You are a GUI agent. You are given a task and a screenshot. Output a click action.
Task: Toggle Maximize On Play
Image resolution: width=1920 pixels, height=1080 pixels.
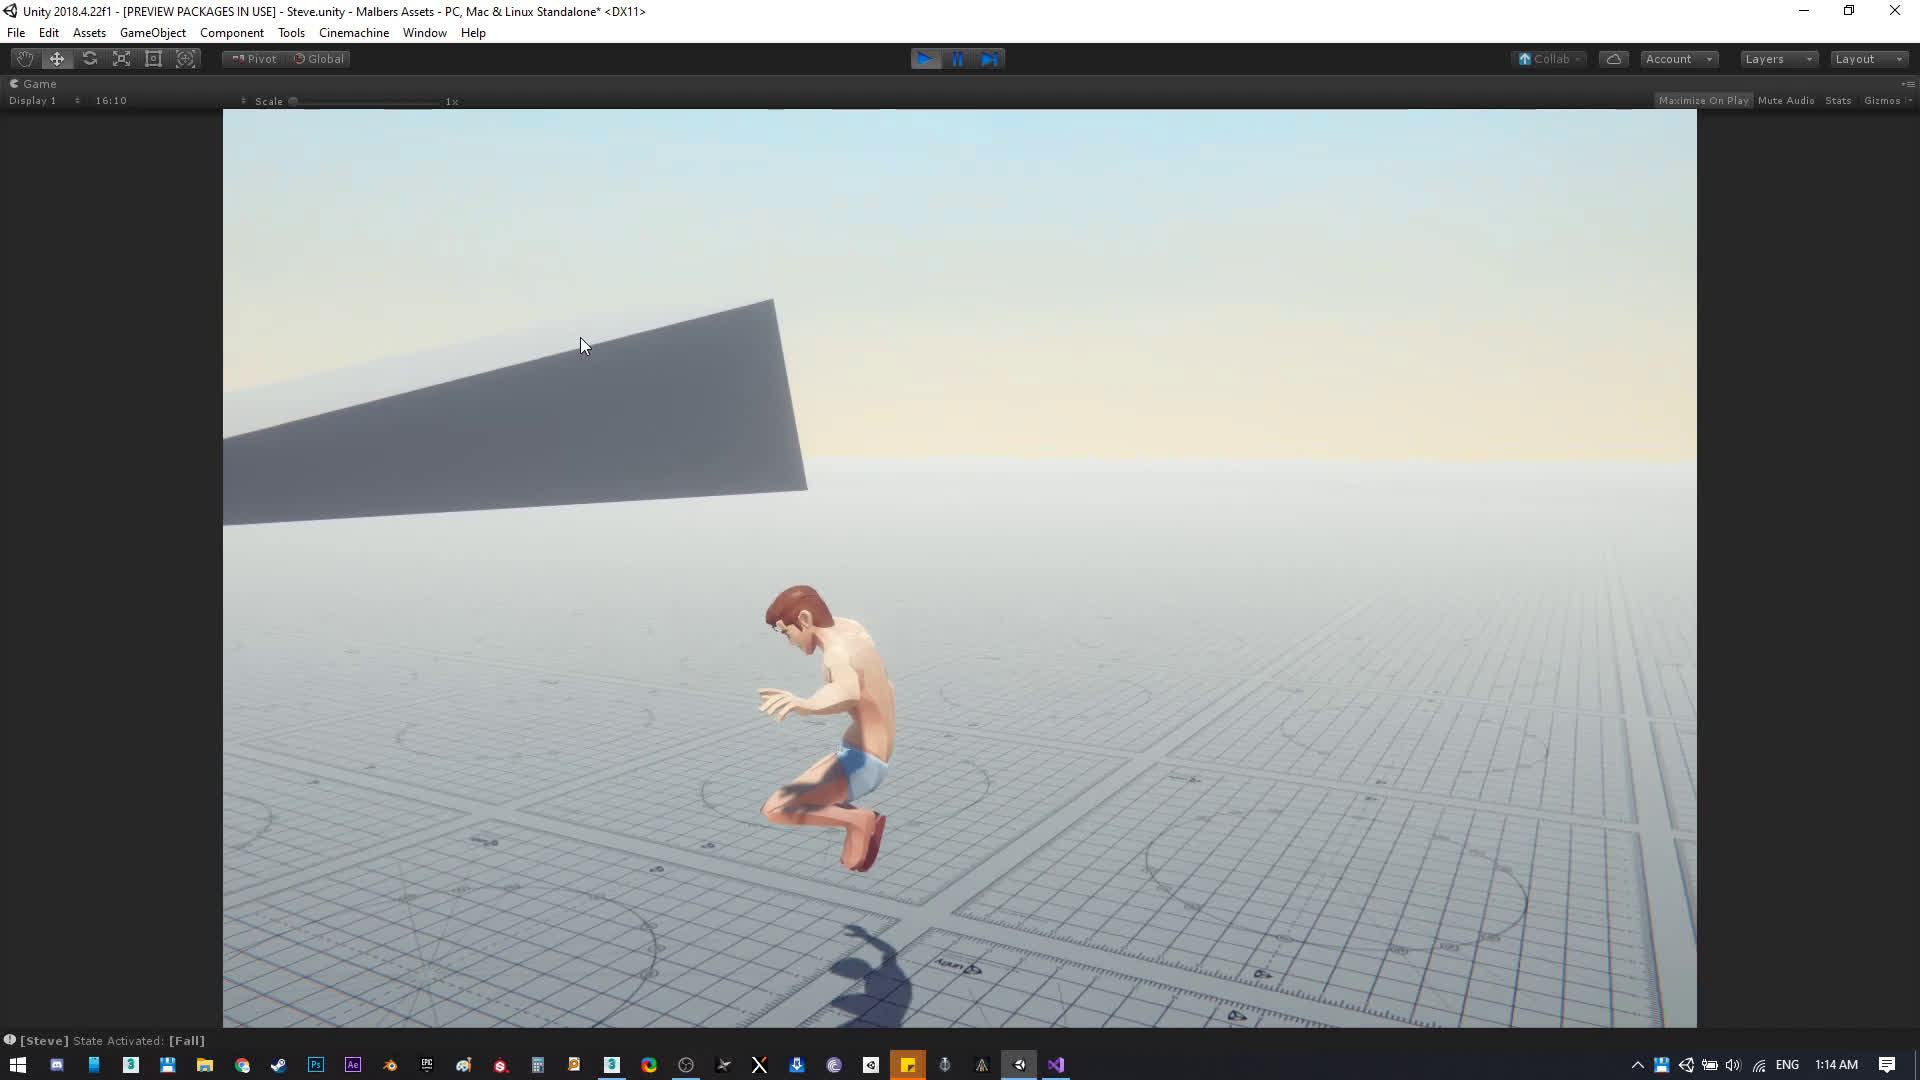[1703, 100]
